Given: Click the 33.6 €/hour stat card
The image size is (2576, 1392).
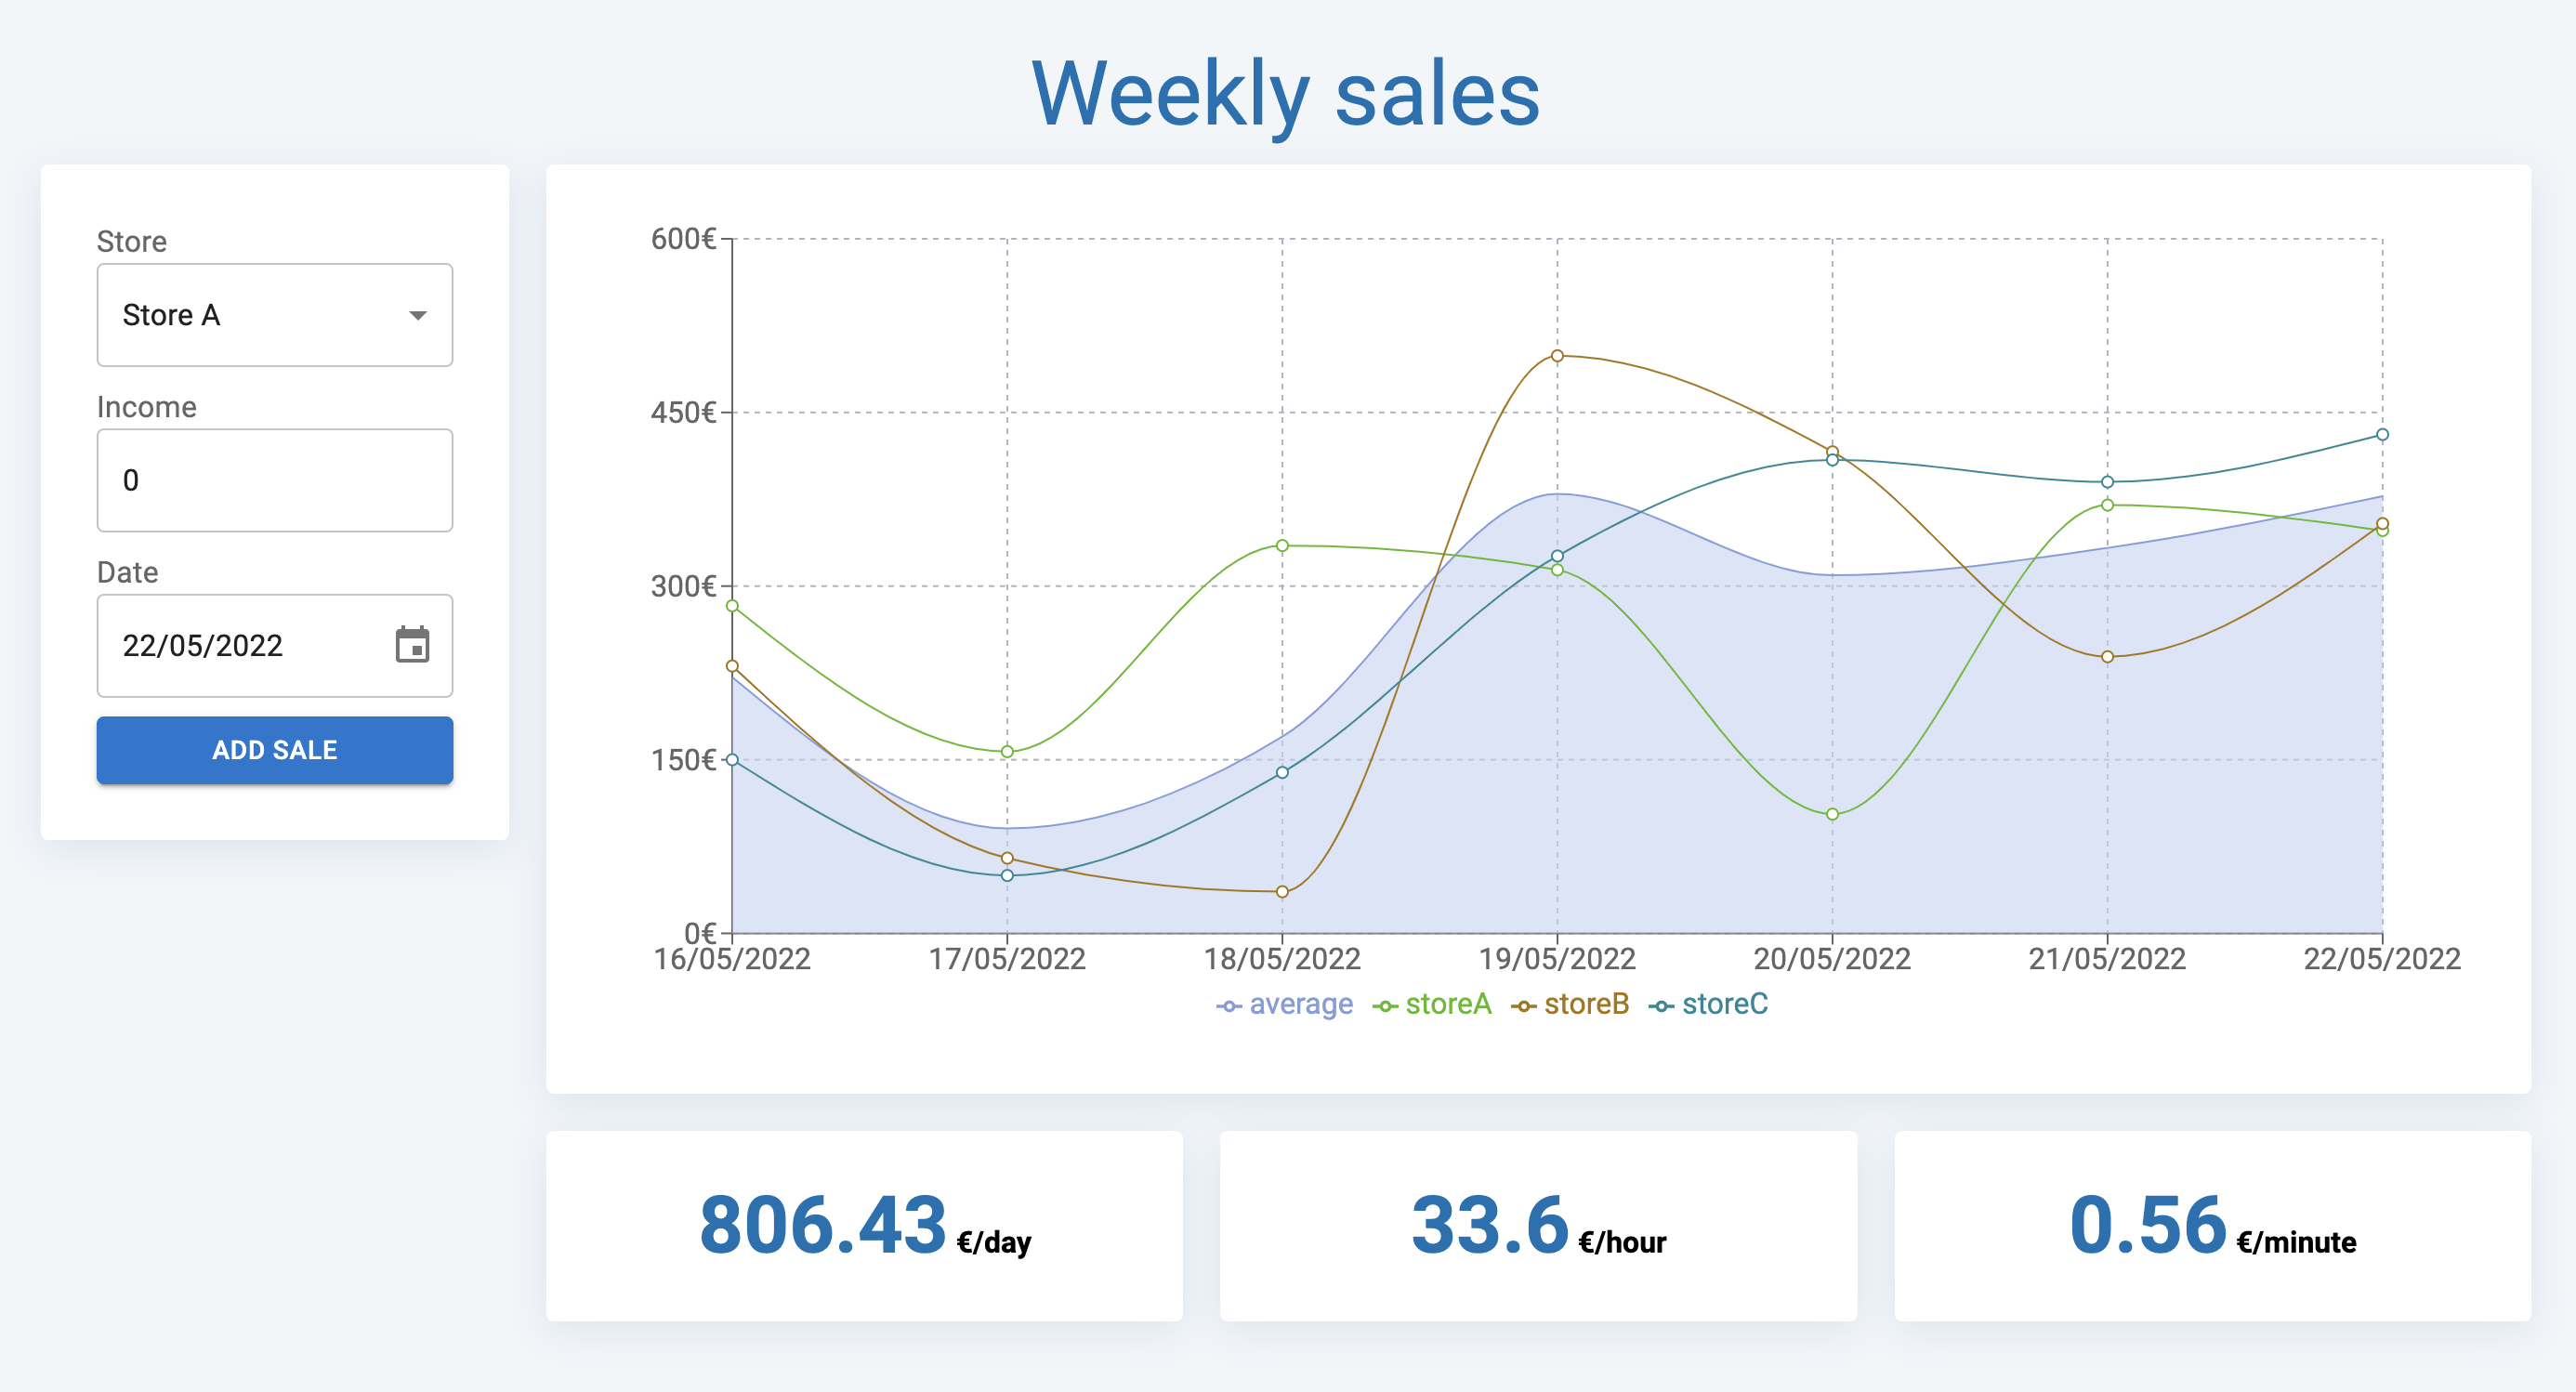Looking at the screenshot, I should tap(1540, 1228).
